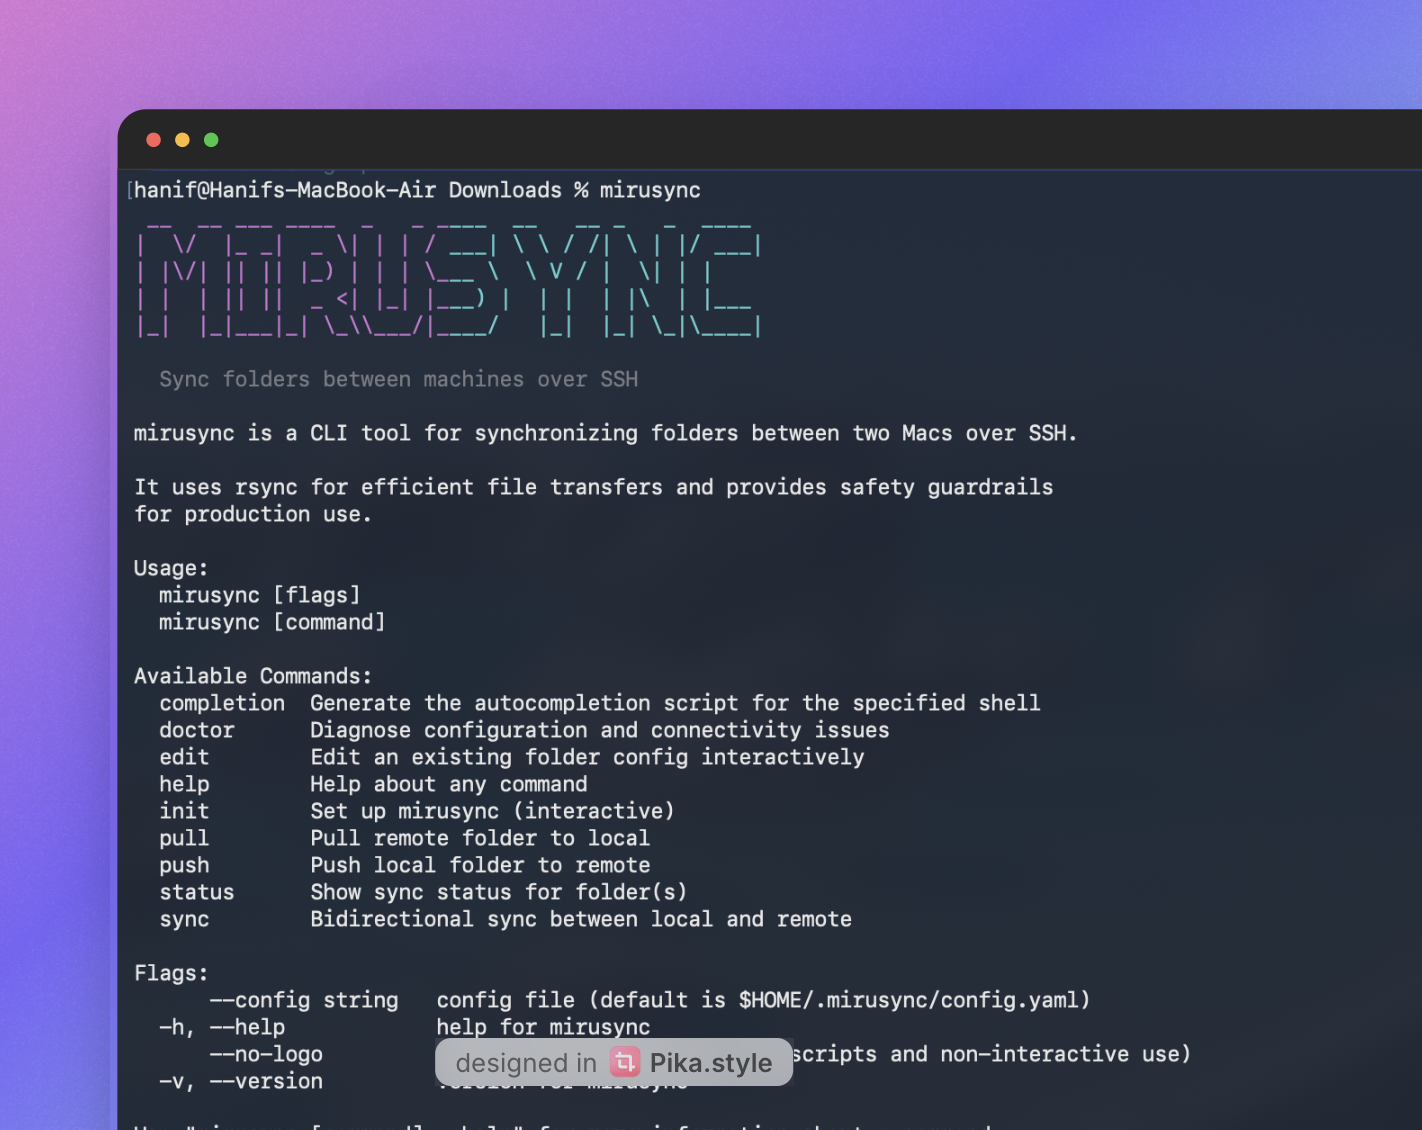Click 'Set up mirusync (interactive)' description
Image resolution: width=1422 pixels, height=1130 pixels.
pos(493,811)
